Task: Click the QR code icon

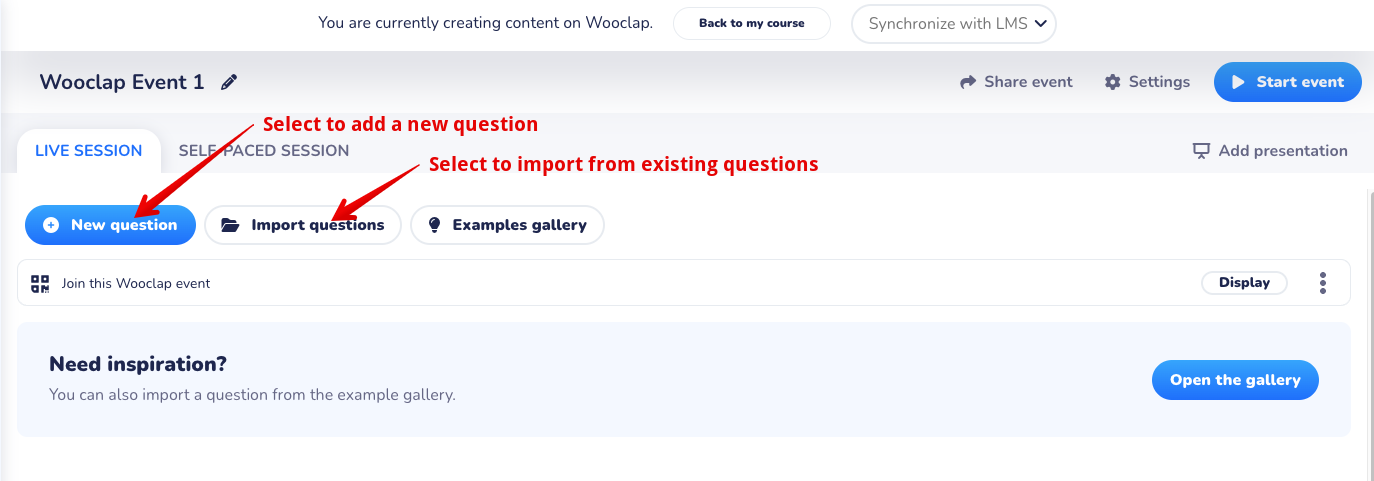Action: click(40, 283)
